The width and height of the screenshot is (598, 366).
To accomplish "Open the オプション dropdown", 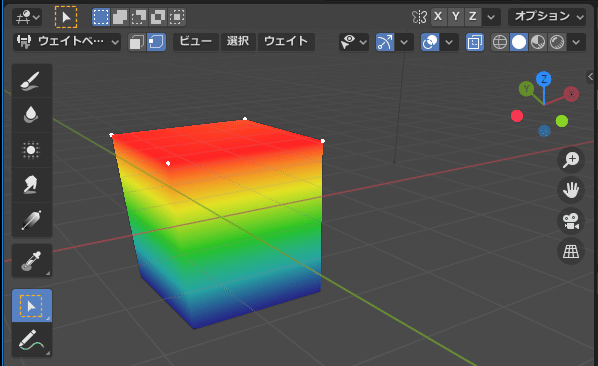I will click(547, 17).
